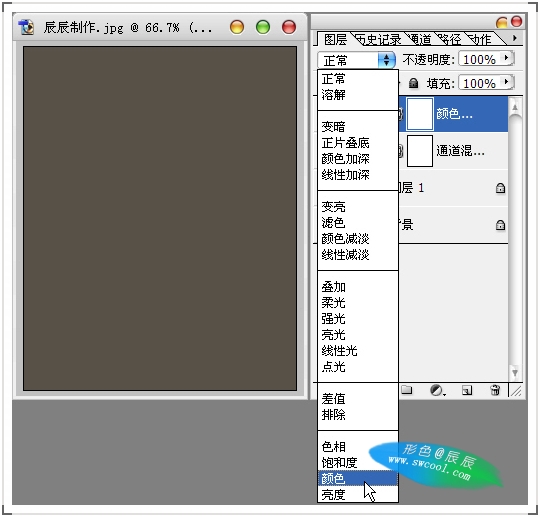The height and width of the screenshot is (517, 540).
Task: Create a new layer group folder icon
Action: [407, 390]
